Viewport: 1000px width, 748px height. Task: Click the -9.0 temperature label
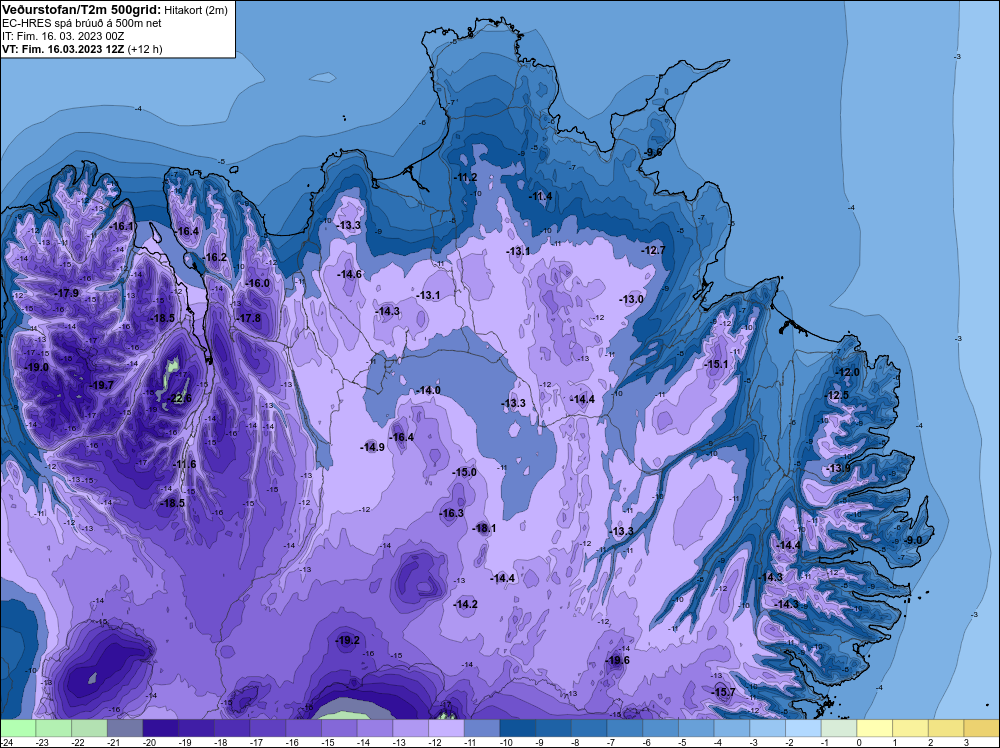click(913, 540)
